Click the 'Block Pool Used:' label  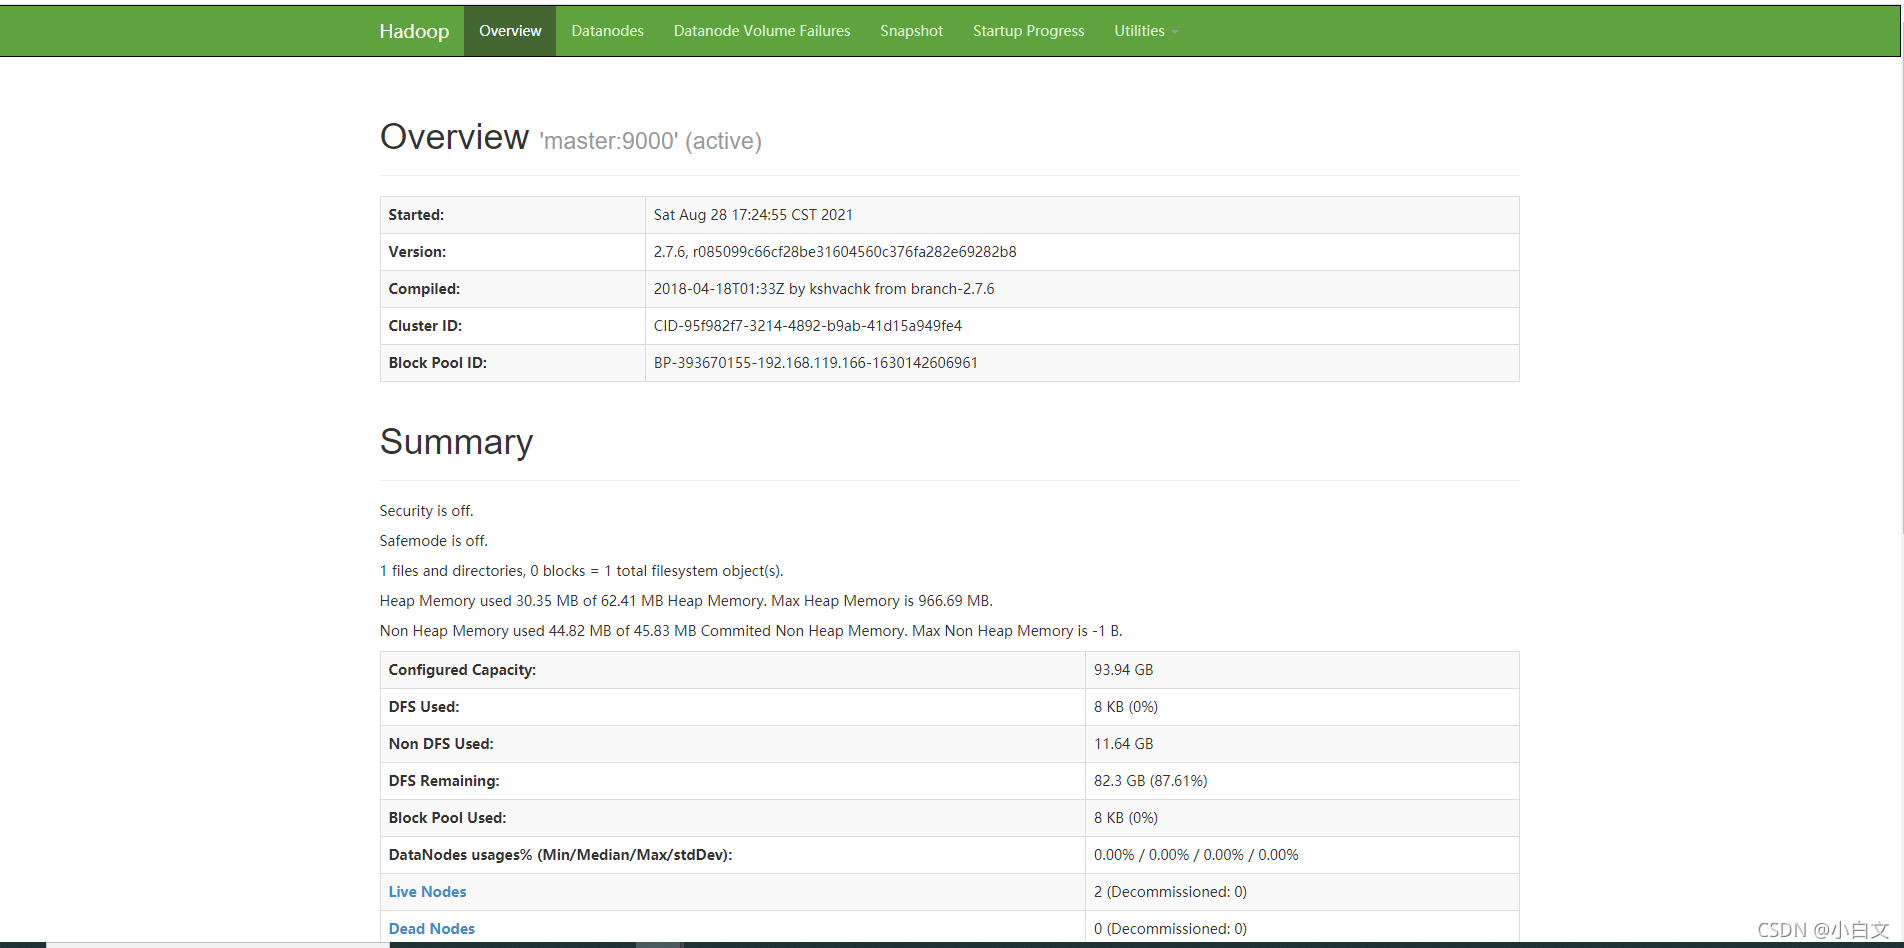tap(447, 818)
